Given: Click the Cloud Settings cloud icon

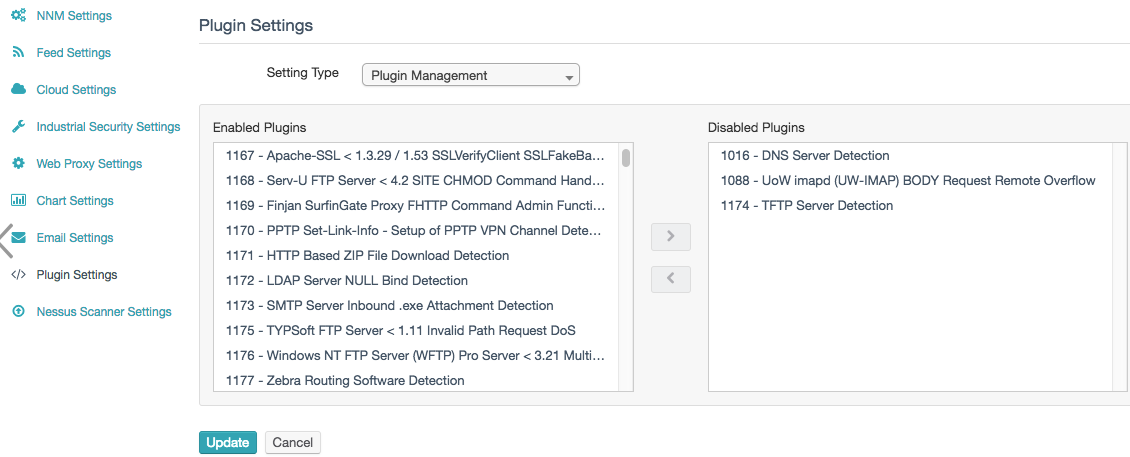Looking at the screenshot, I should 18,90.
